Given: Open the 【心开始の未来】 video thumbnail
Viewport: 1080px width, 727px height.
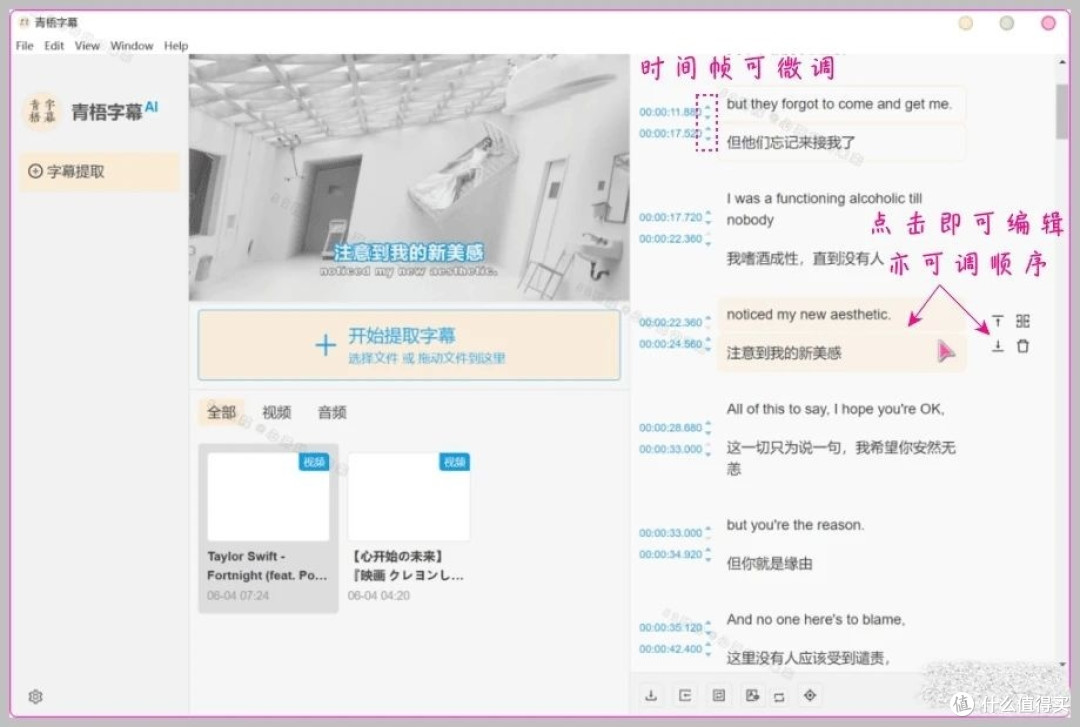Looking at the screenshot, I should pos(409,496).
